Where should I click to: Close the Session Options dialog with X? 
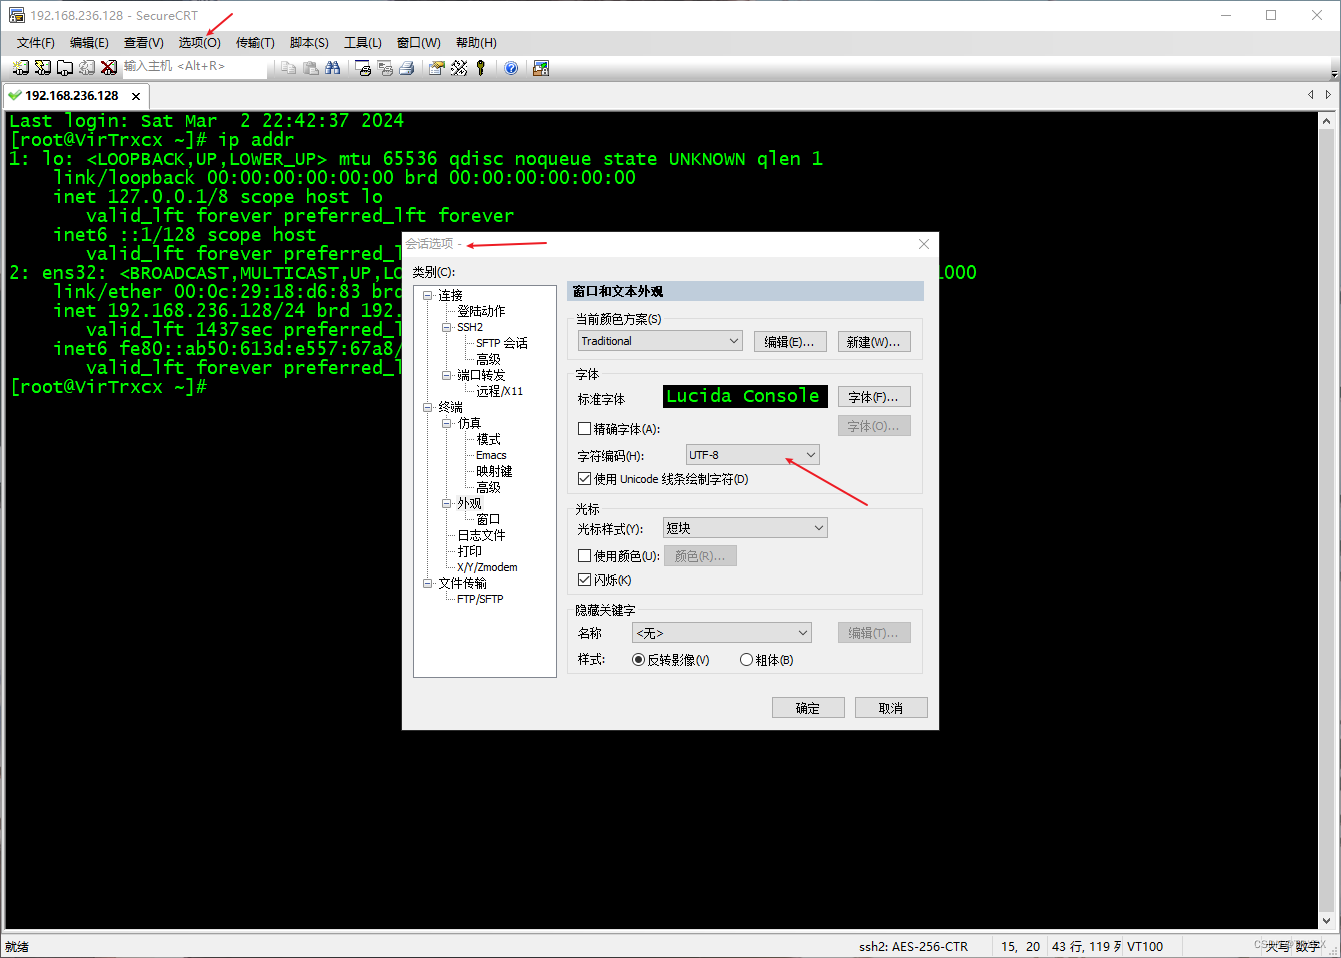[x=924, y=244]
